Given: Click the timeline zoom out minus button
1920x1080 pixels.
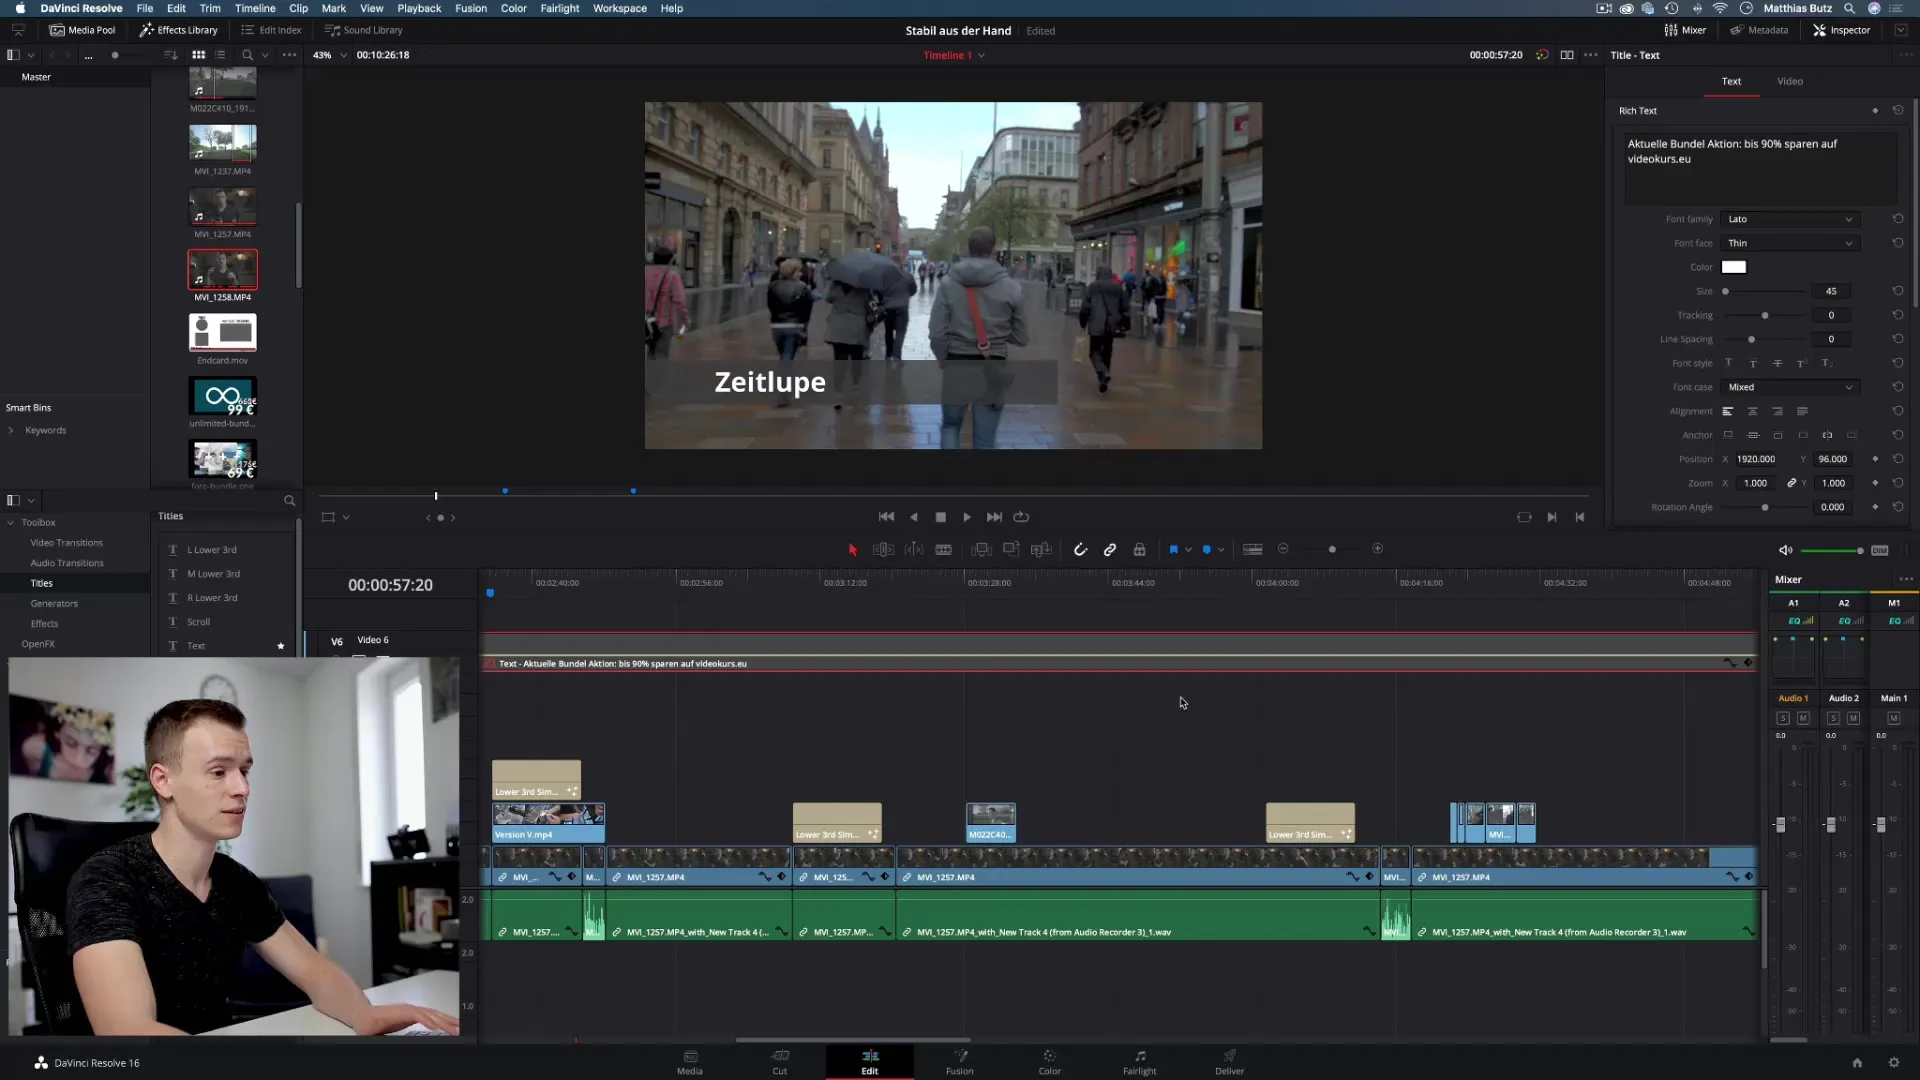Looking at the screenshot, I should pyautogui.click(x=1283, y=549).
